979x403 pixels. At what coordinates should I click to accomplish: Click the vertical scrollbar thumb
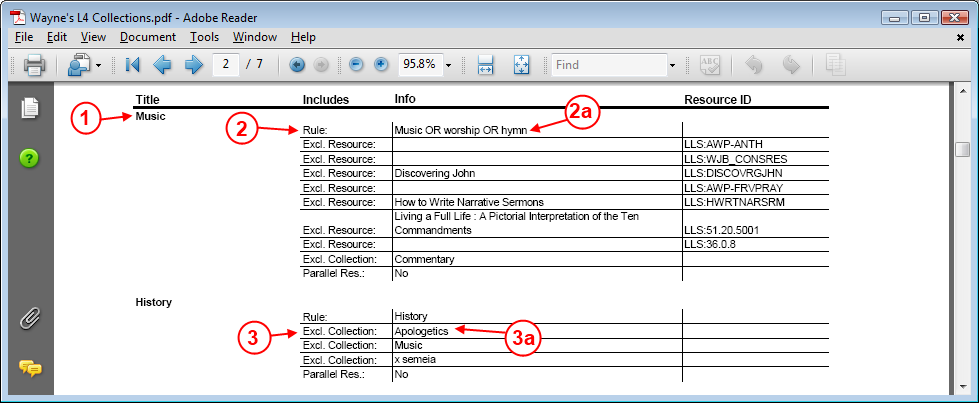point(963,150)
